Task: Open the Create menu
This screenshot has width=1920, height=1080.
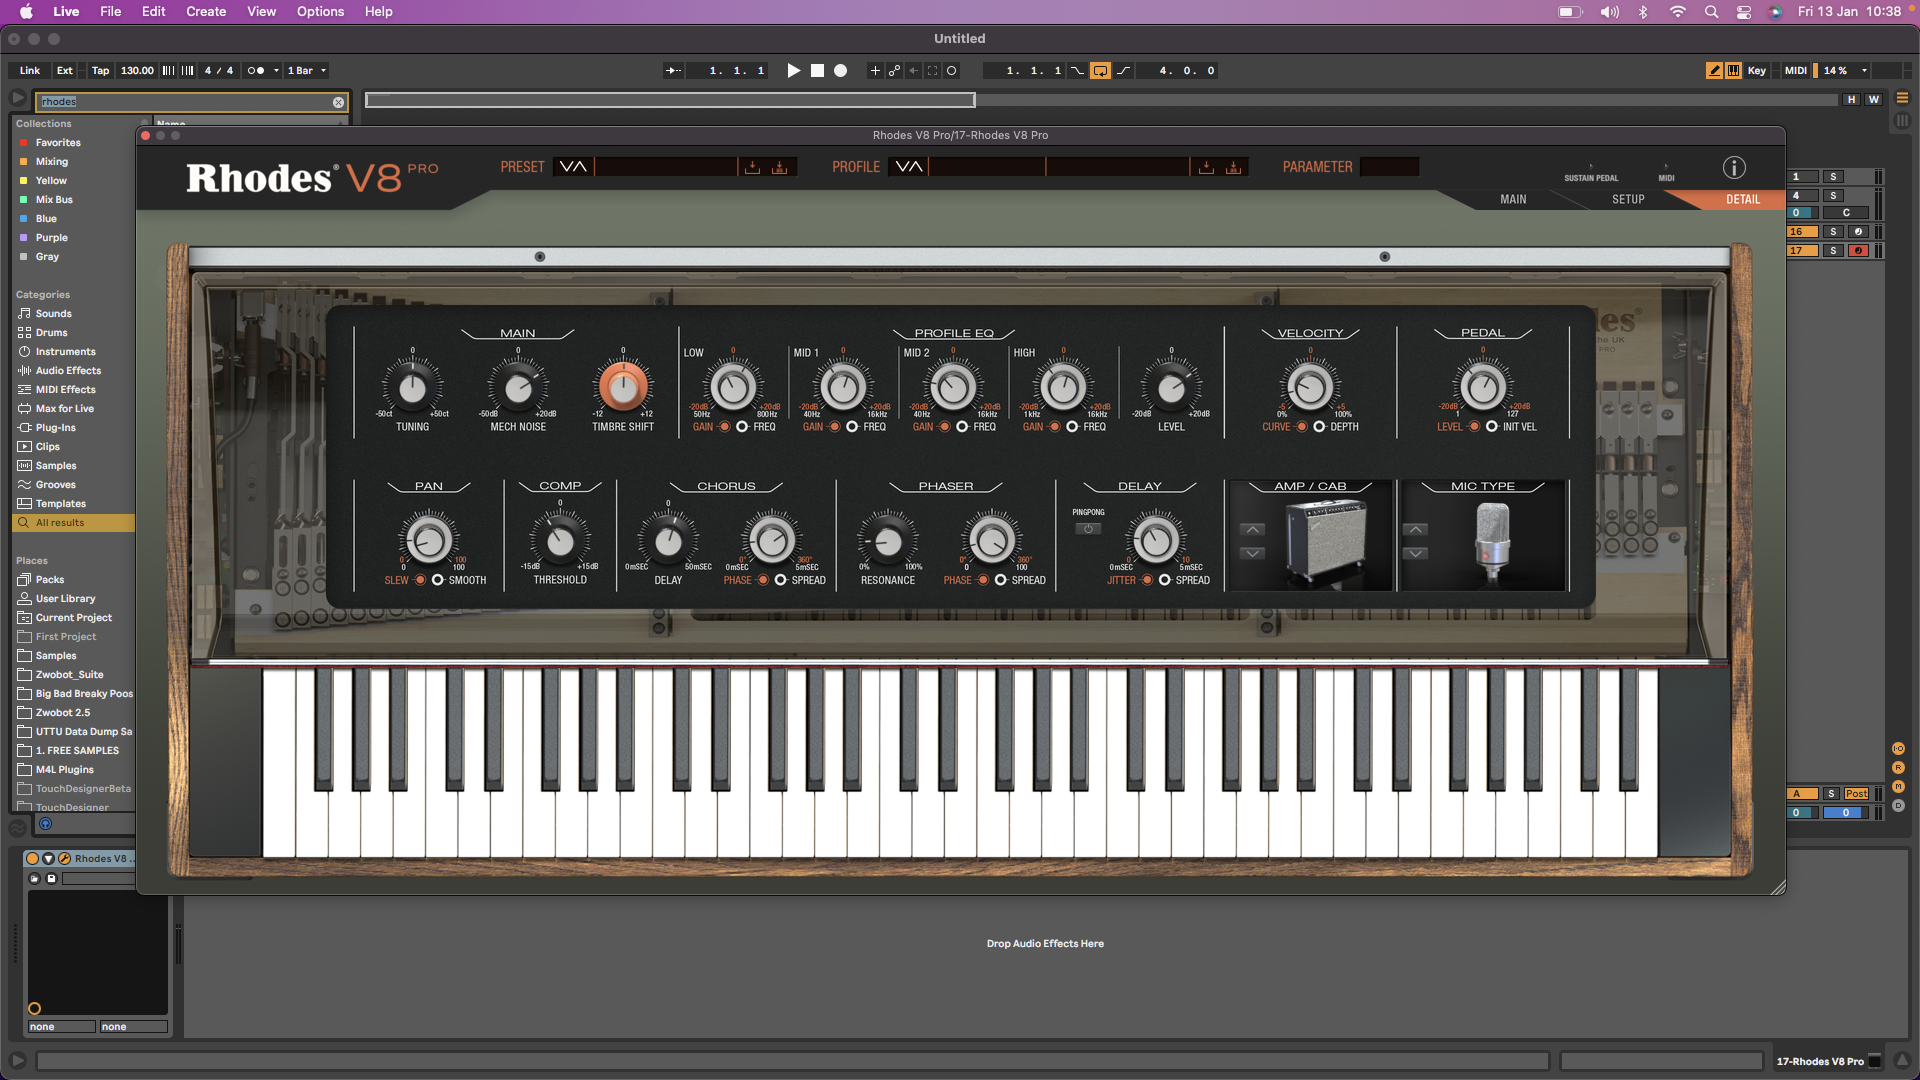Action: coord(205,11)
